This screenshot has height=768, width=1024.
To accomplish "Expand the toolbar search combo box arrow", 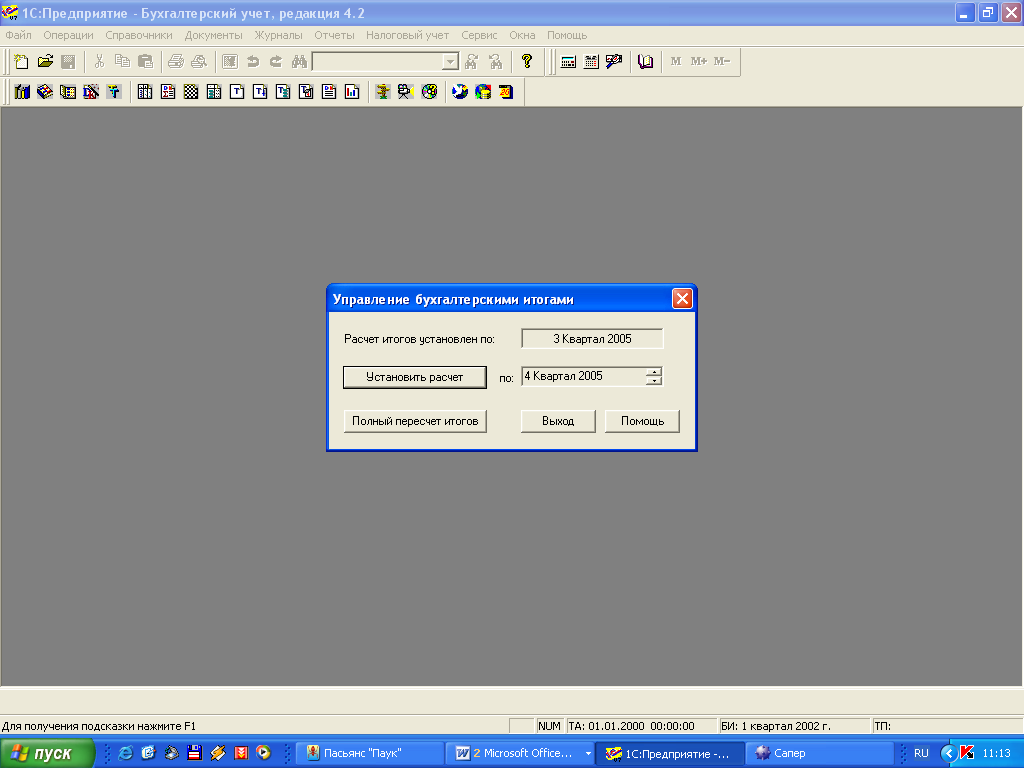I will pos(450,62).
